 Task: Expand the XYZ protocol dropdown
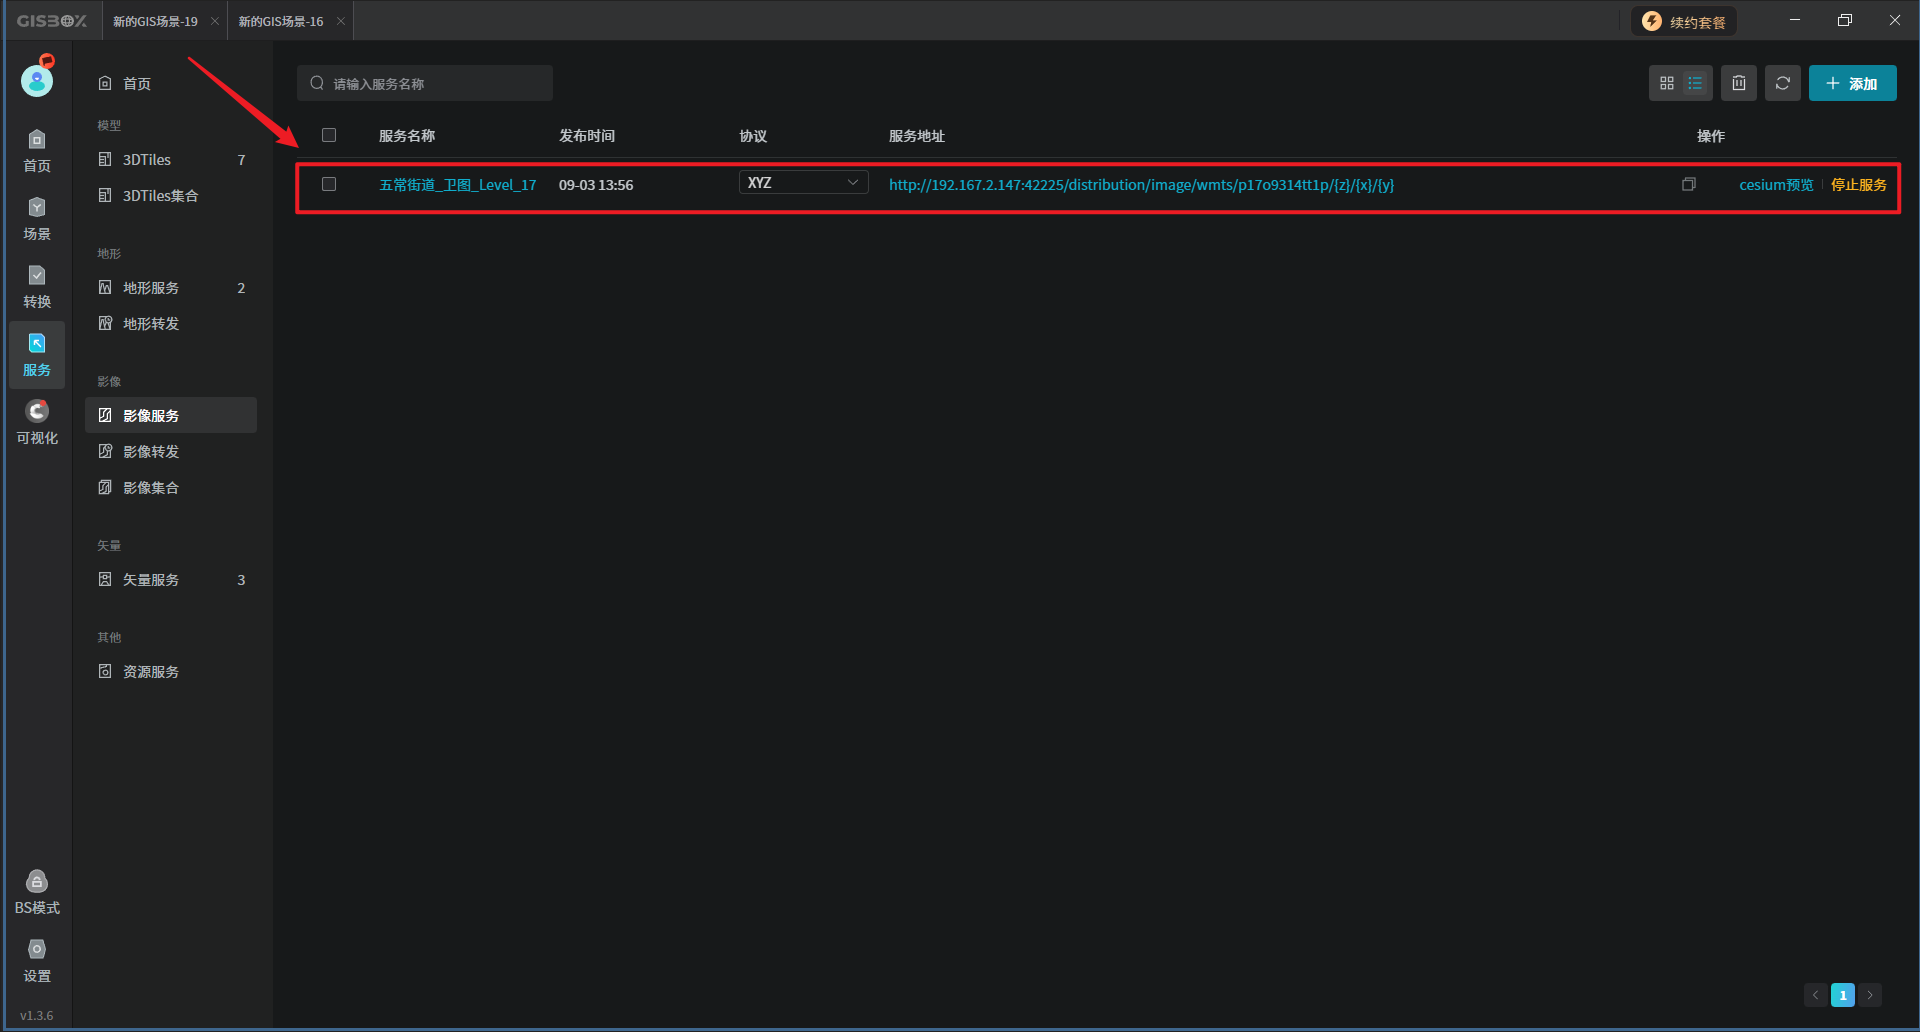pos(803,183)
